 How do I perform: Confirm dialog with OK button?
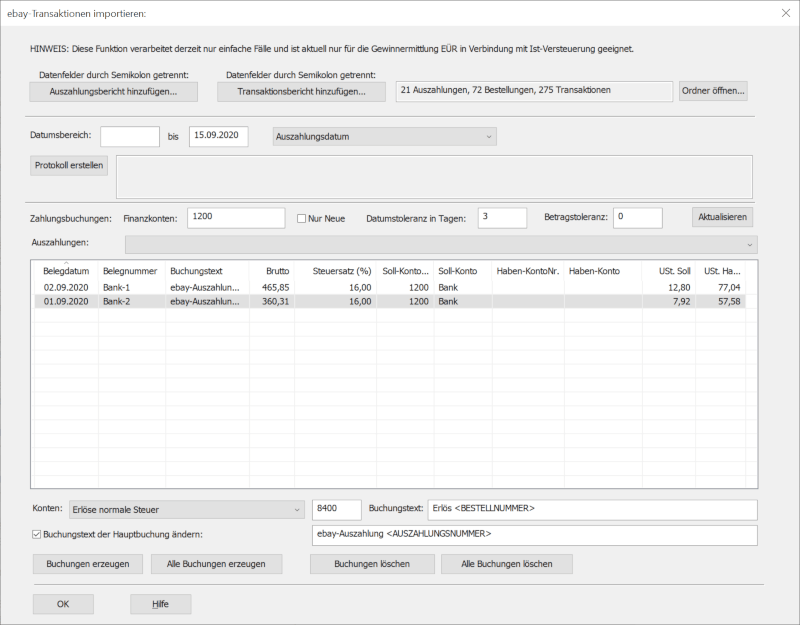pos(63,604)
